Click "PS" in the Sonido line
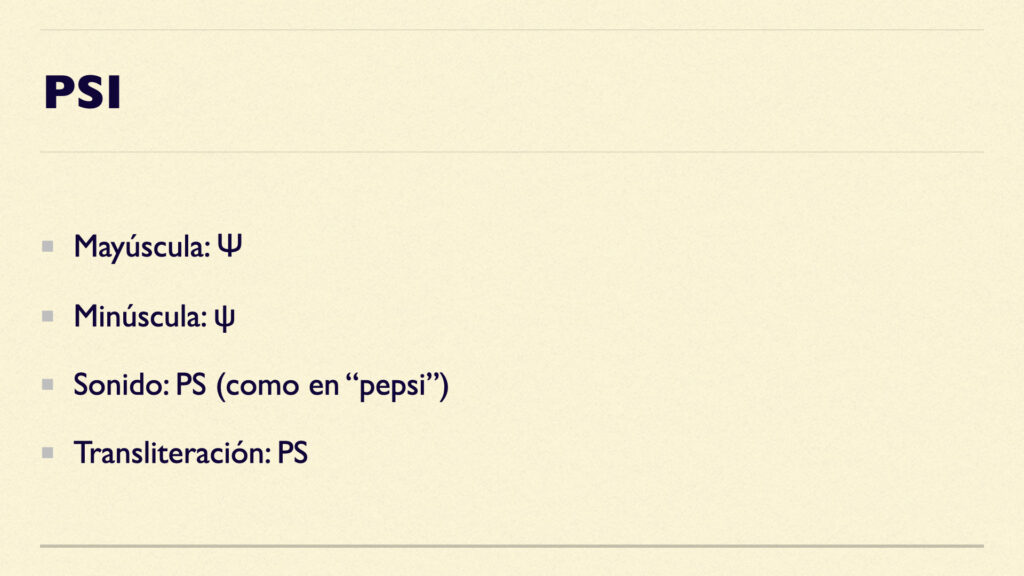Screen dimensions: 1024x576 (190, 385)
